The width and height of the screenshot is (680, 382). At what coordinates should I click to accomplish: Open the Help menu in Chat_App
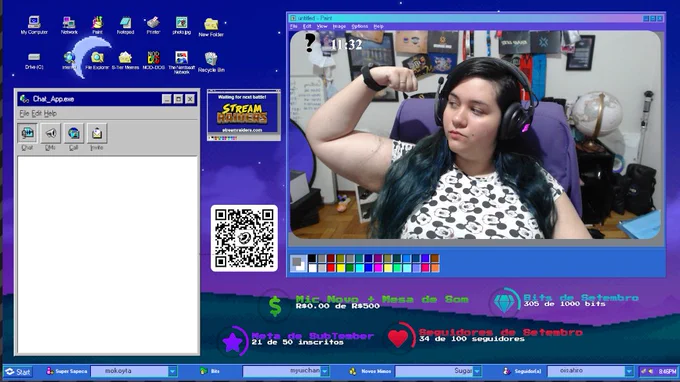coord(50,113)
